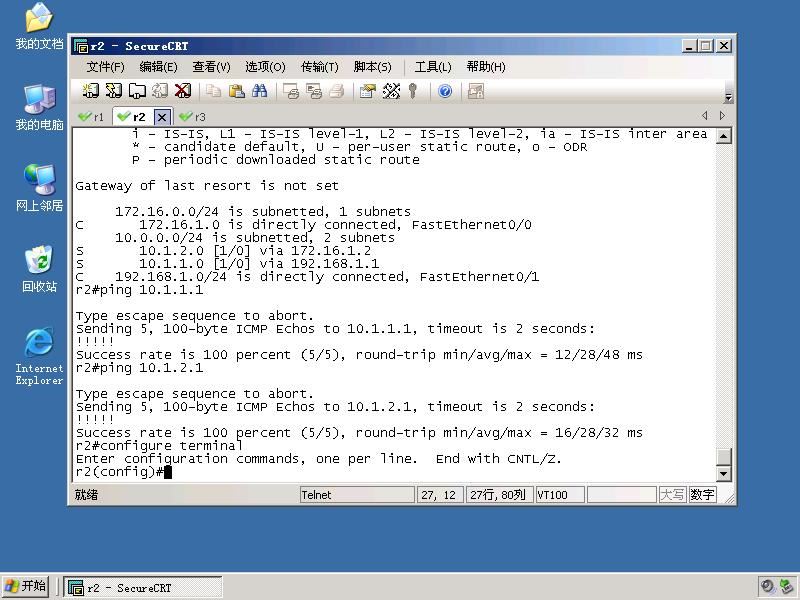The height and width of the screenshot is (600, 800).
Task: Click the 'r2#ping 10.1.1.1' line
Action: 139,290
